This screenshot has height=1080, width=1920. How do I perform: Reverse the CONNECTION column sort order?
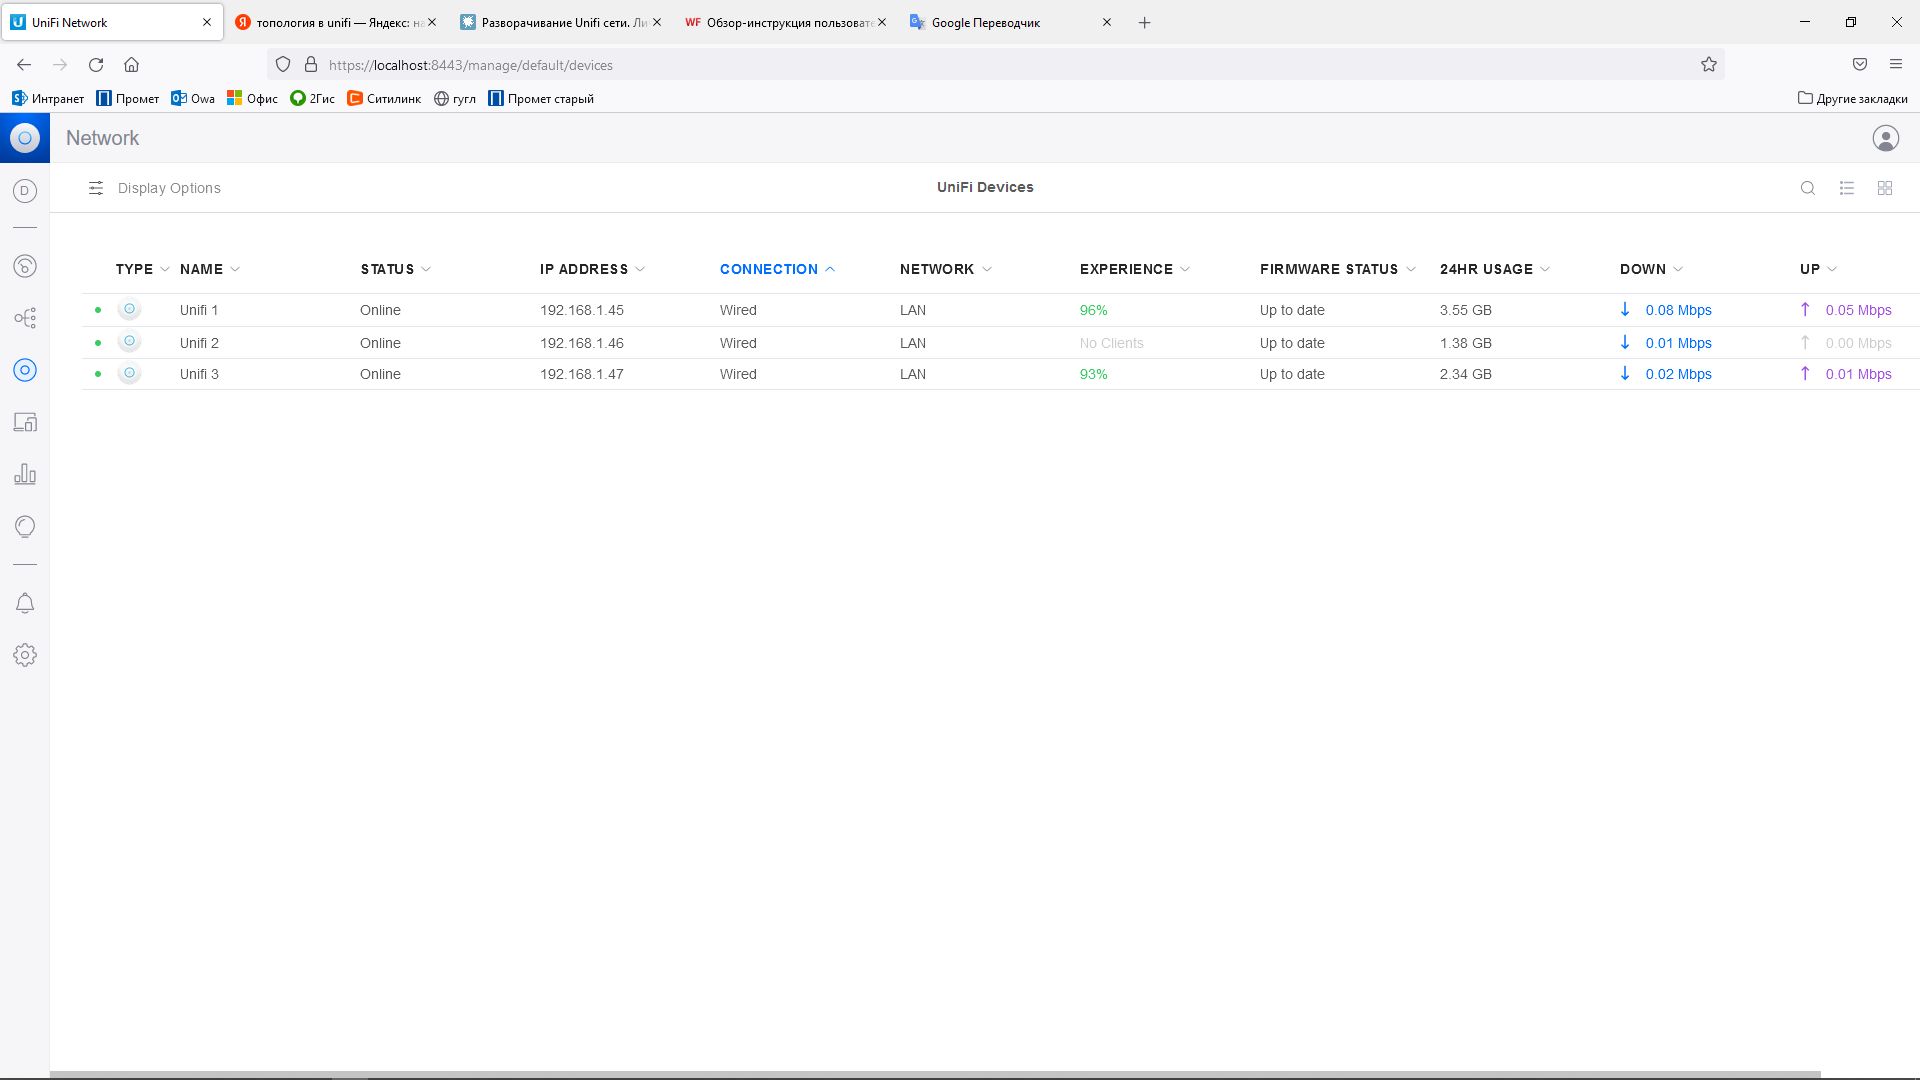pos(777,269)
